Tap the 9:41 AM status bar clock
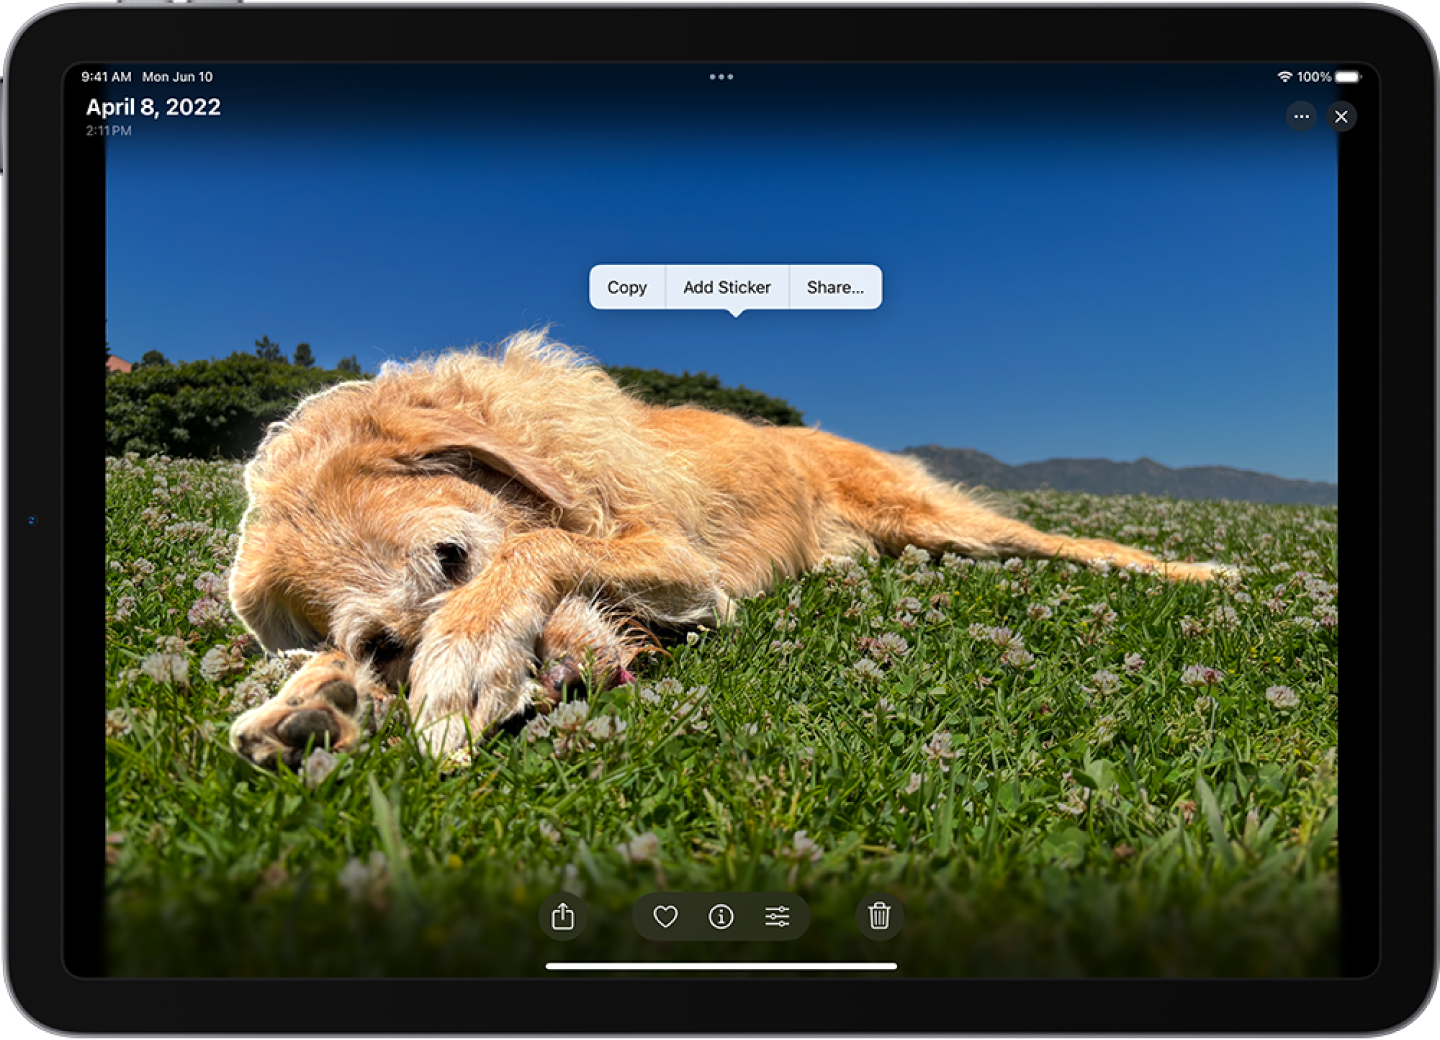 106,77
